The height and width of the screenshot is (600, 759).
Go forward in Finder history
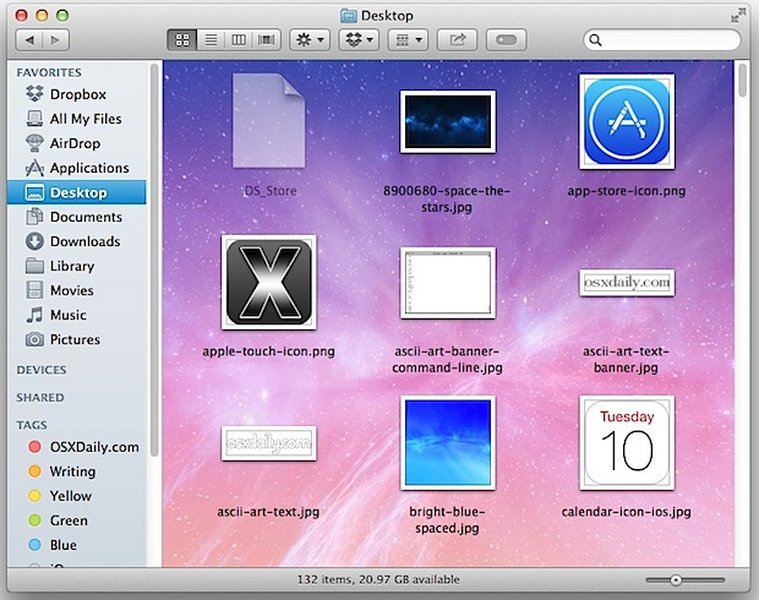(56, 40)
